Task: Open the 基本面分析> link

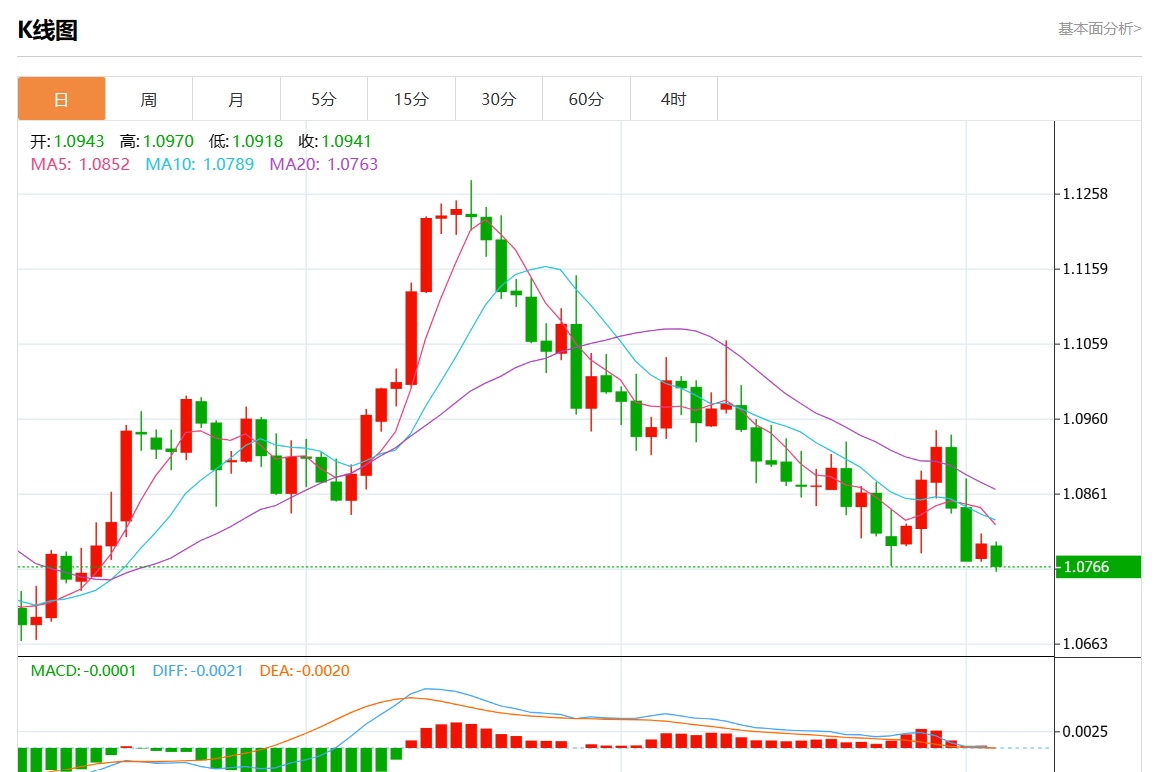Action: [x=1100, y=29]
